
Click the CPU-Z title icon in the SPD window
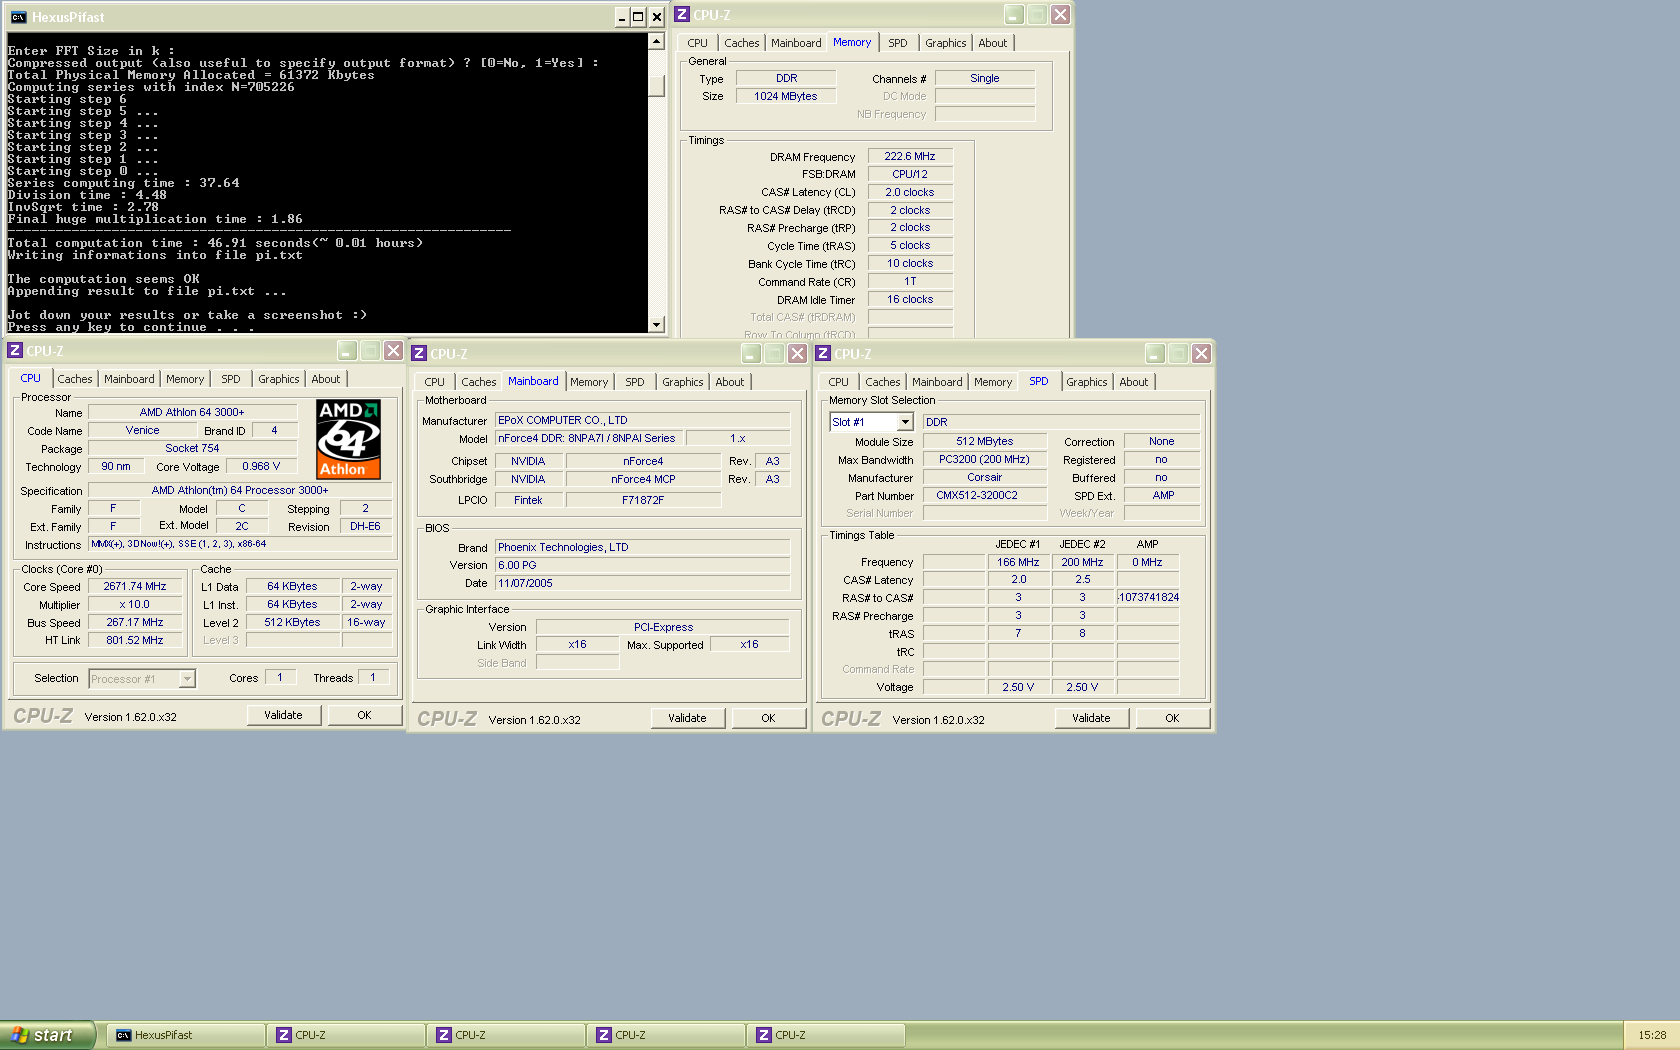(823, 353)
